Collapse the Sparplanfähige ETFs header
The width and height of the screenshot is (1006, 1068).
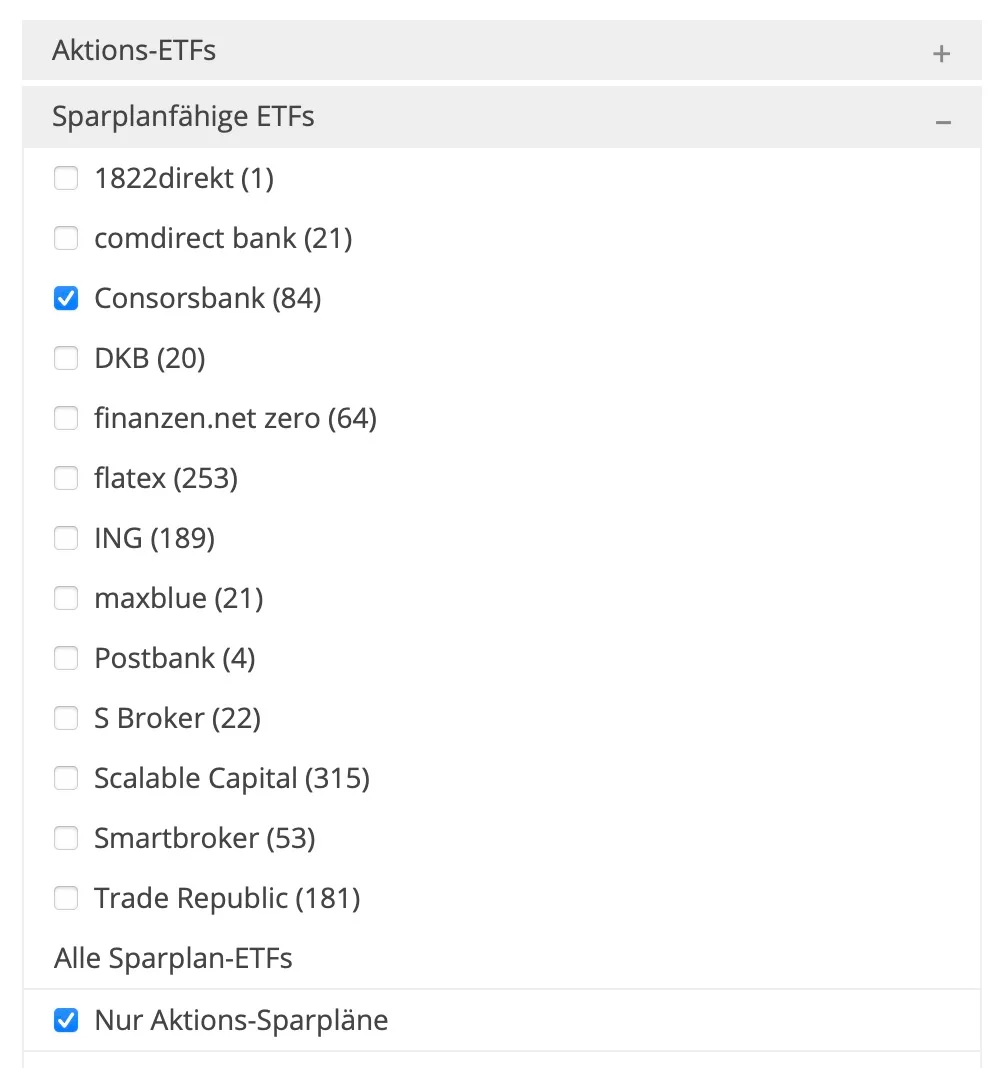502,117
